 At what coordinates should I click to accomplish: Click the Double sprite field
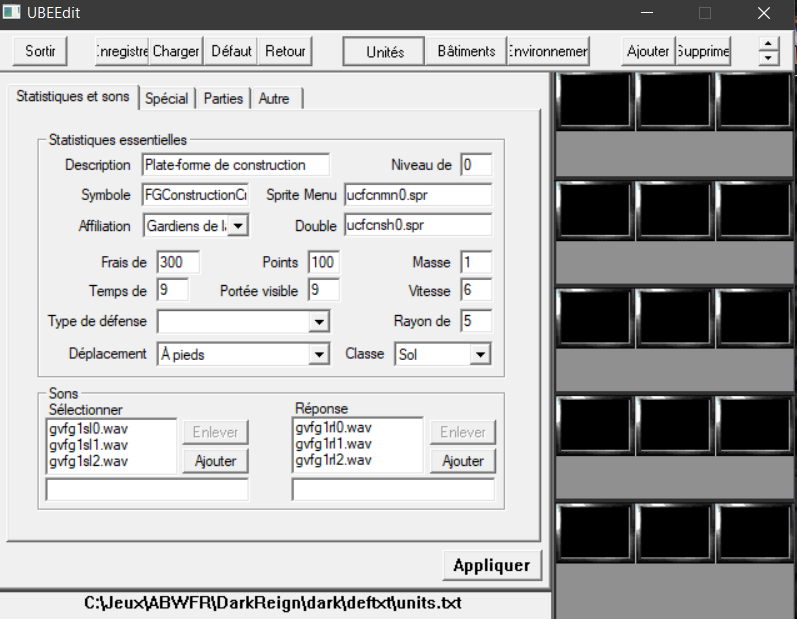(418, 225)
